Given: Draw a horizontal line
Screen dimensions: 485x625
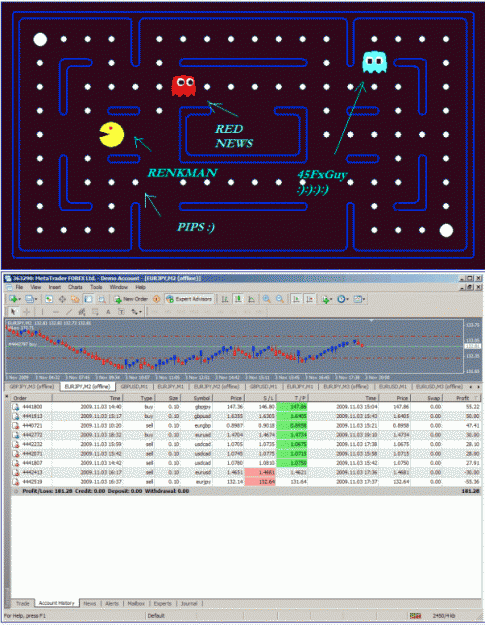Looking at the screenshot, I should (x=56, y=312).
